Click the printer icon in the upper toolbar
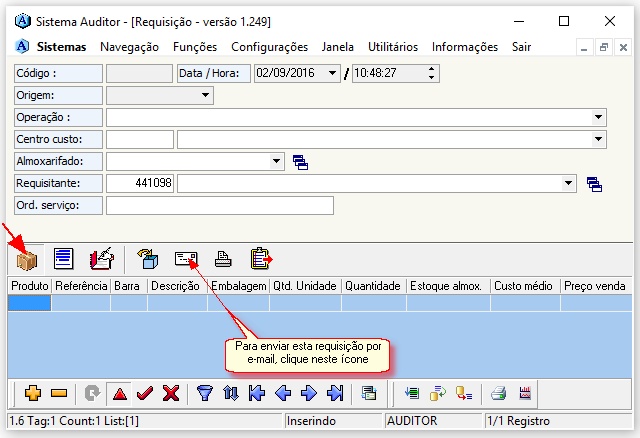640x438 pixels. tap(224, 259)
